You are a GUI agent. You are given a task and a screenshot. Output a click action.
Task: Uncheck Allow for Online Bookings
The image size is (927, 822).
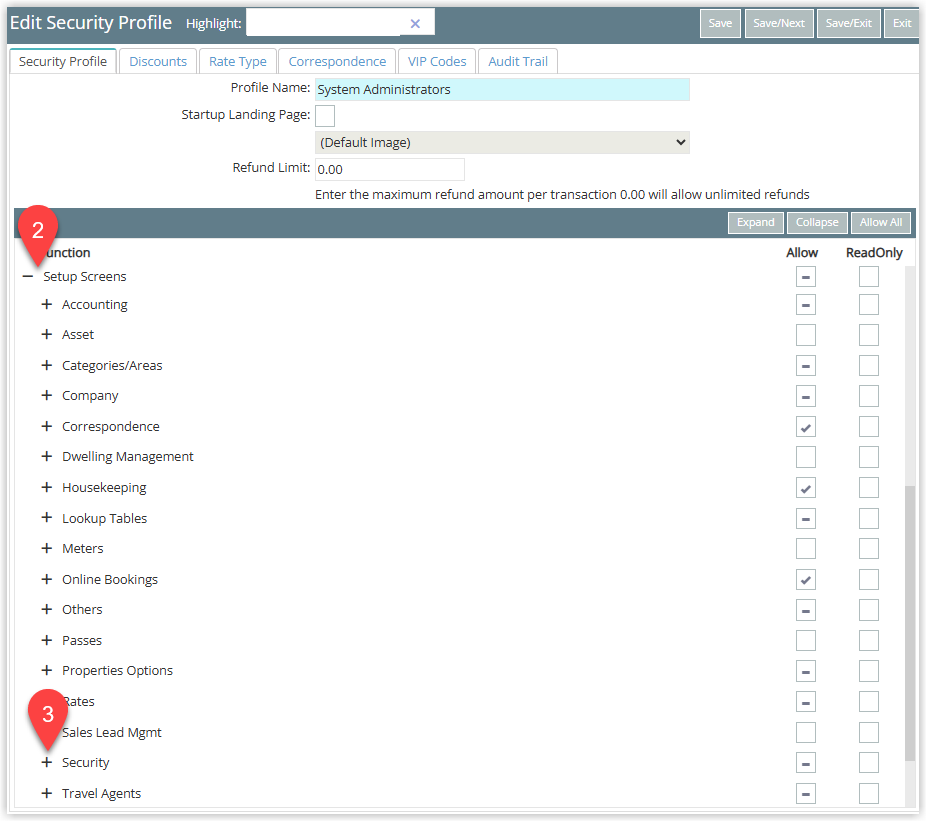pos(805,580)
